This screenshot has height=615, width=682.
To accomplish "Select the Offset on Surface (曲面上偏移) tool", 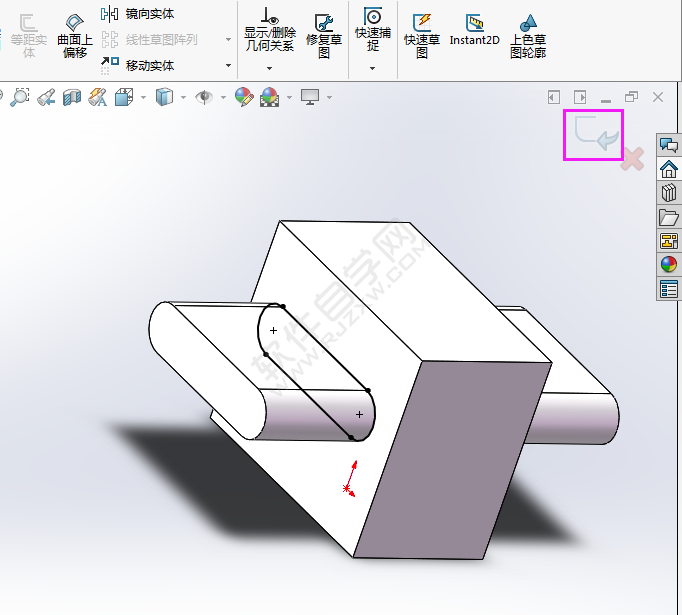I will (75, 37).
